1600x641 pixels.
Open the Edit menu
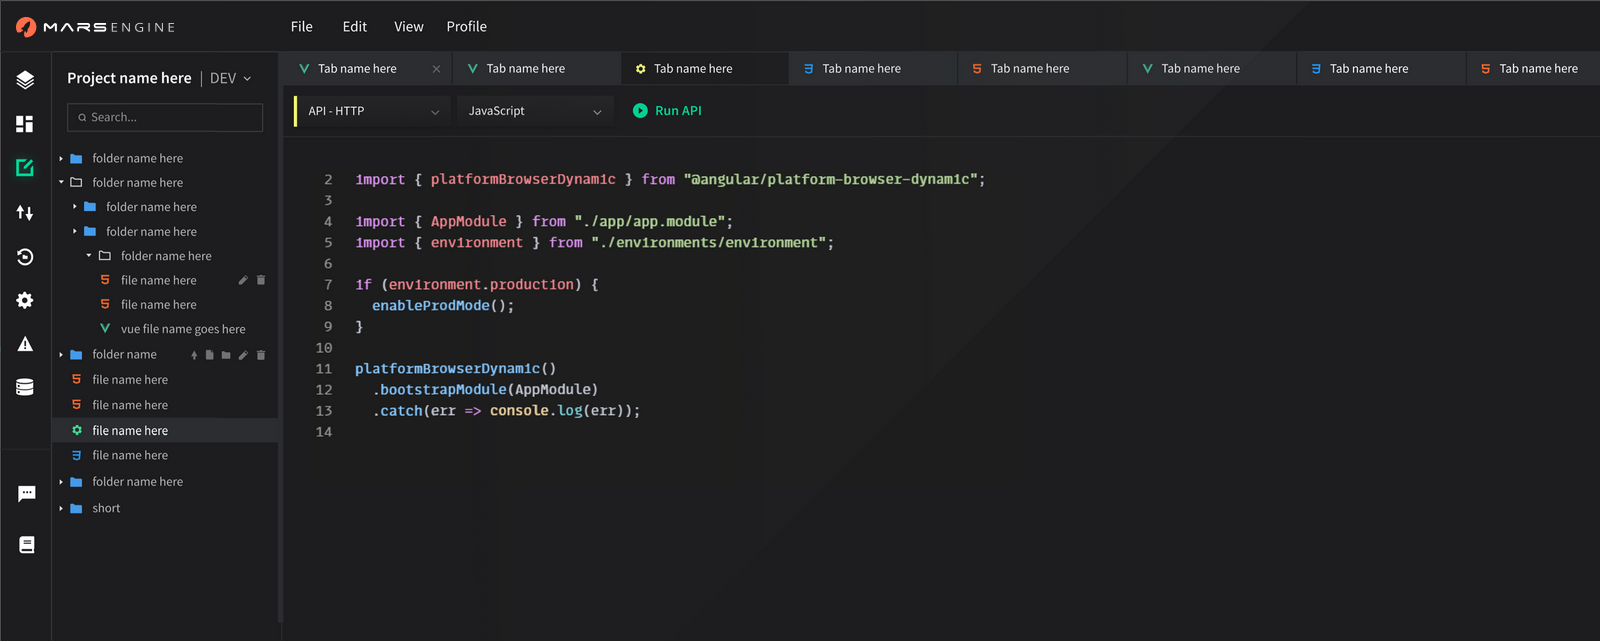(x=354, y=27)
